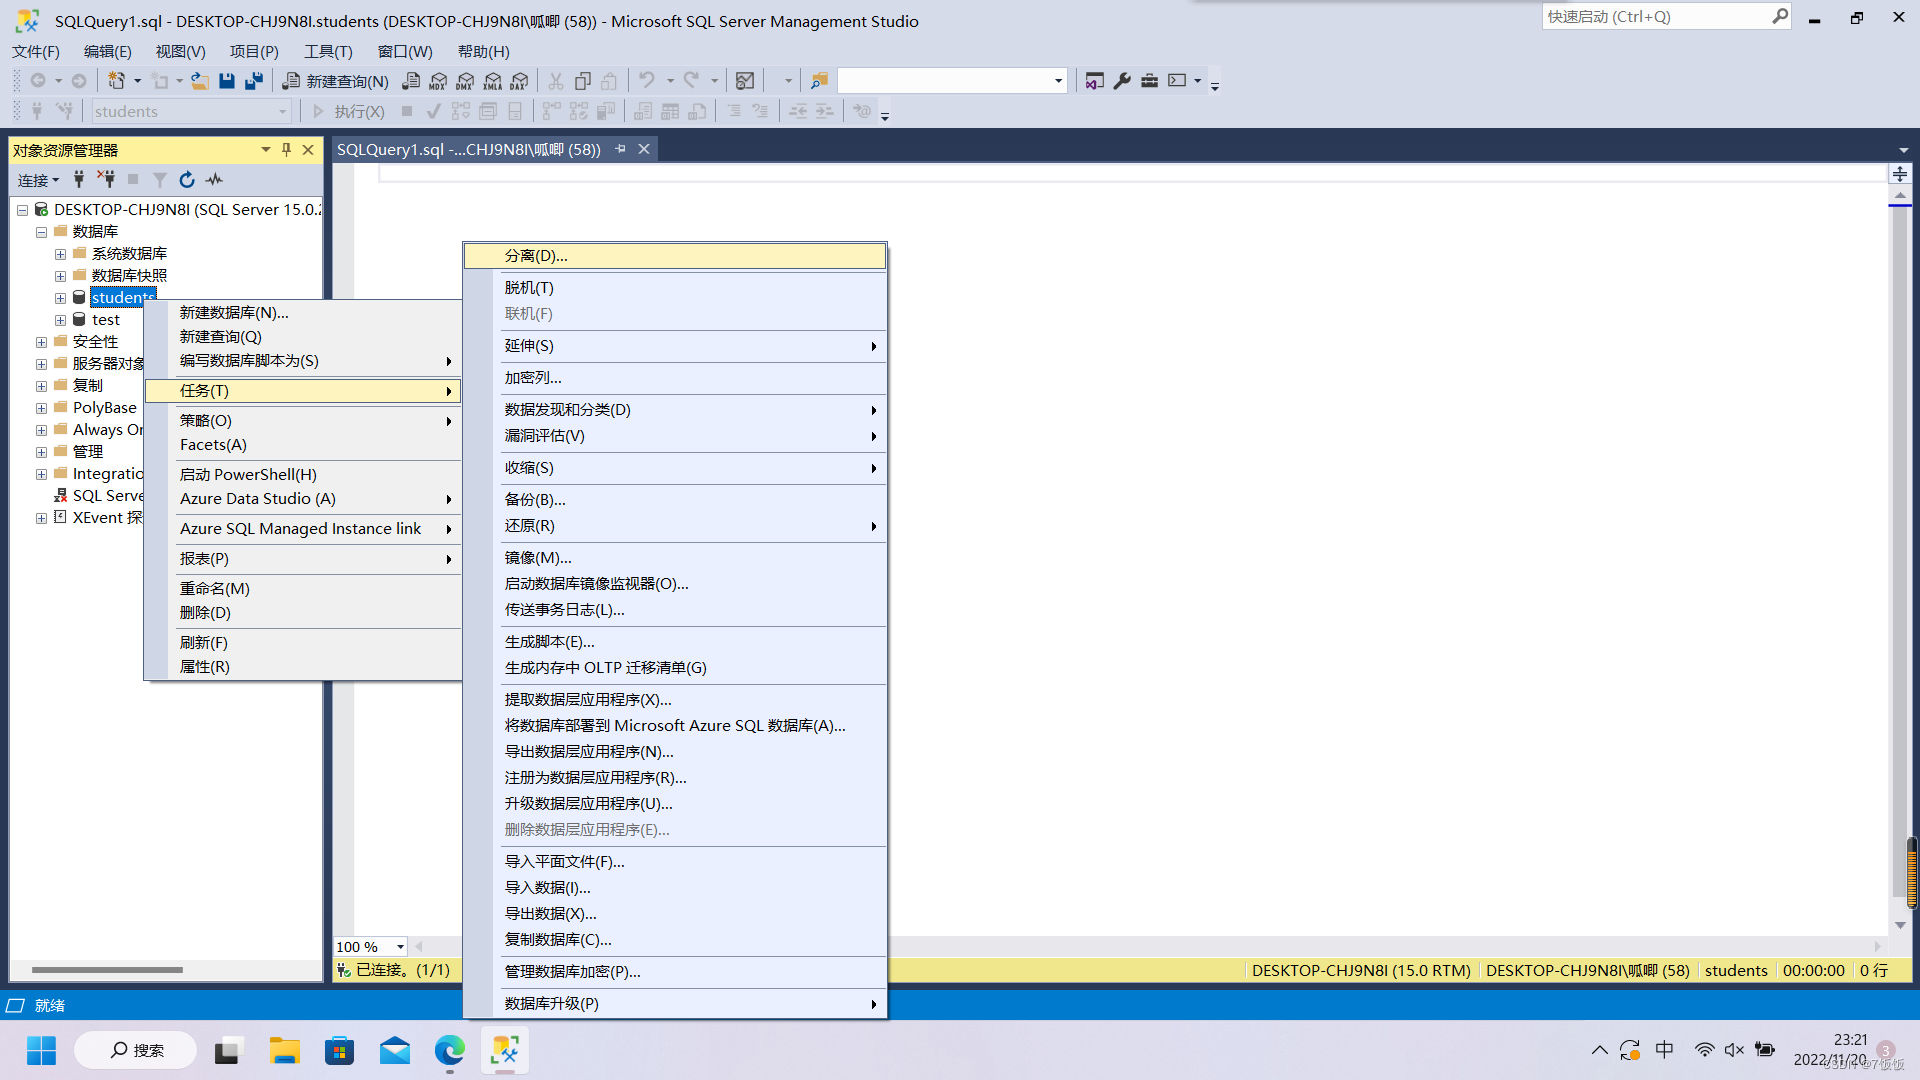Open SSMS from the Windows taskbar
This screenshot has height=1080, width=1920.
point(505,1050)
